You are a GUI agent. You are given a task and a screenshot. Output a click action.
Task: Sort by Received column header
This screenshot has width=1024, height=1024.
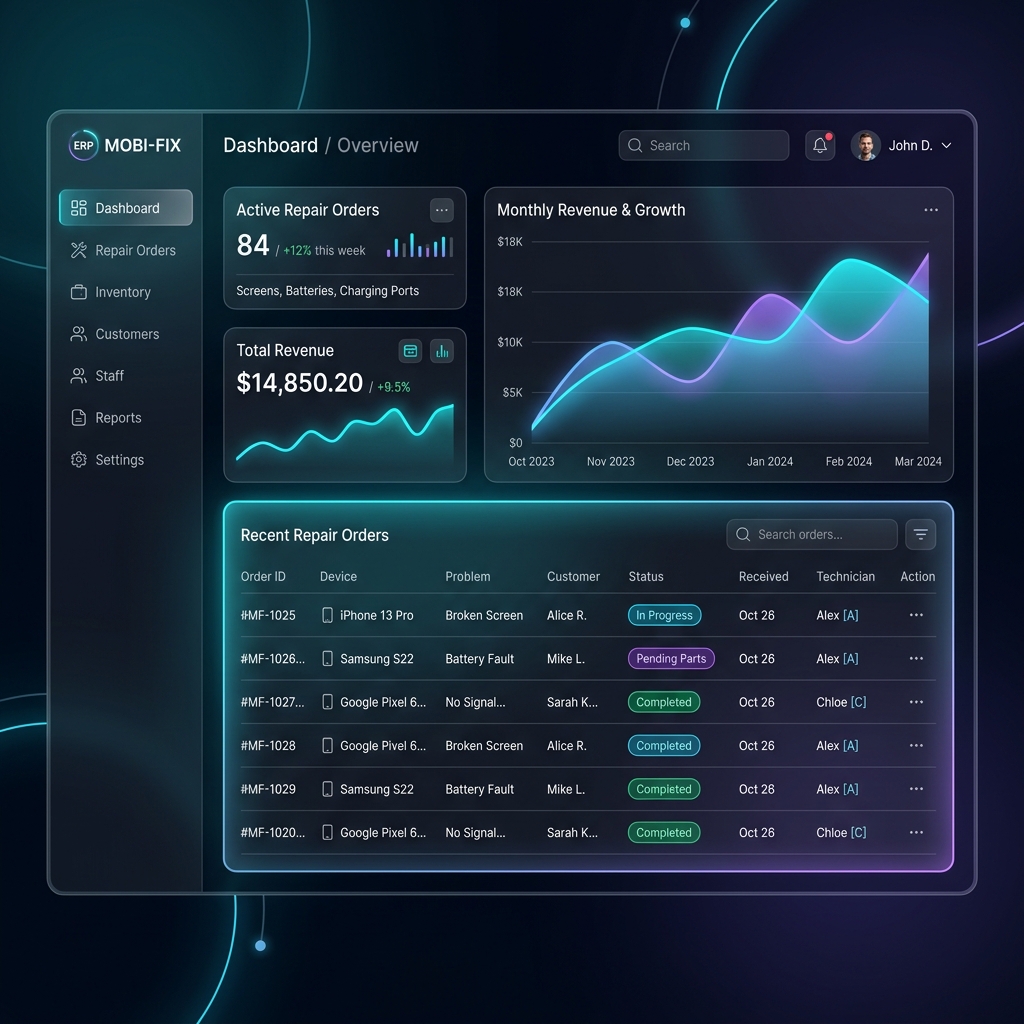(763, 577)
